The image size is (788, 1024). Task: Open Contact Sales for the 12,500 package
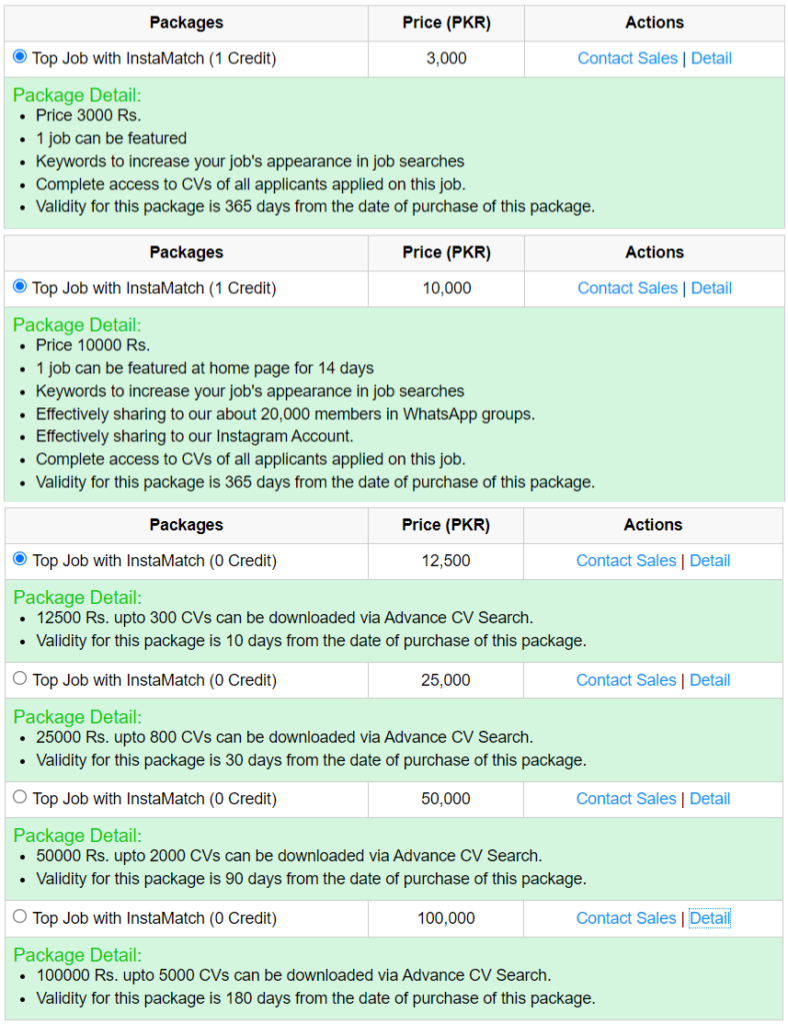[x=626, y=560]
